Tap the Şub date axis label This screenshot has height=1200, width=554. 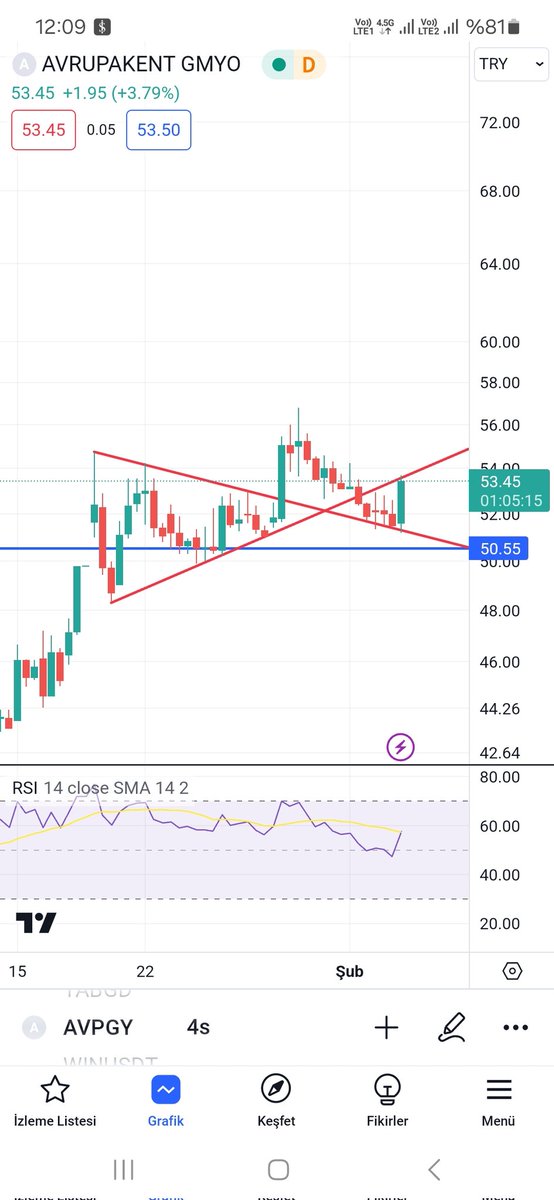coord(349,971)
